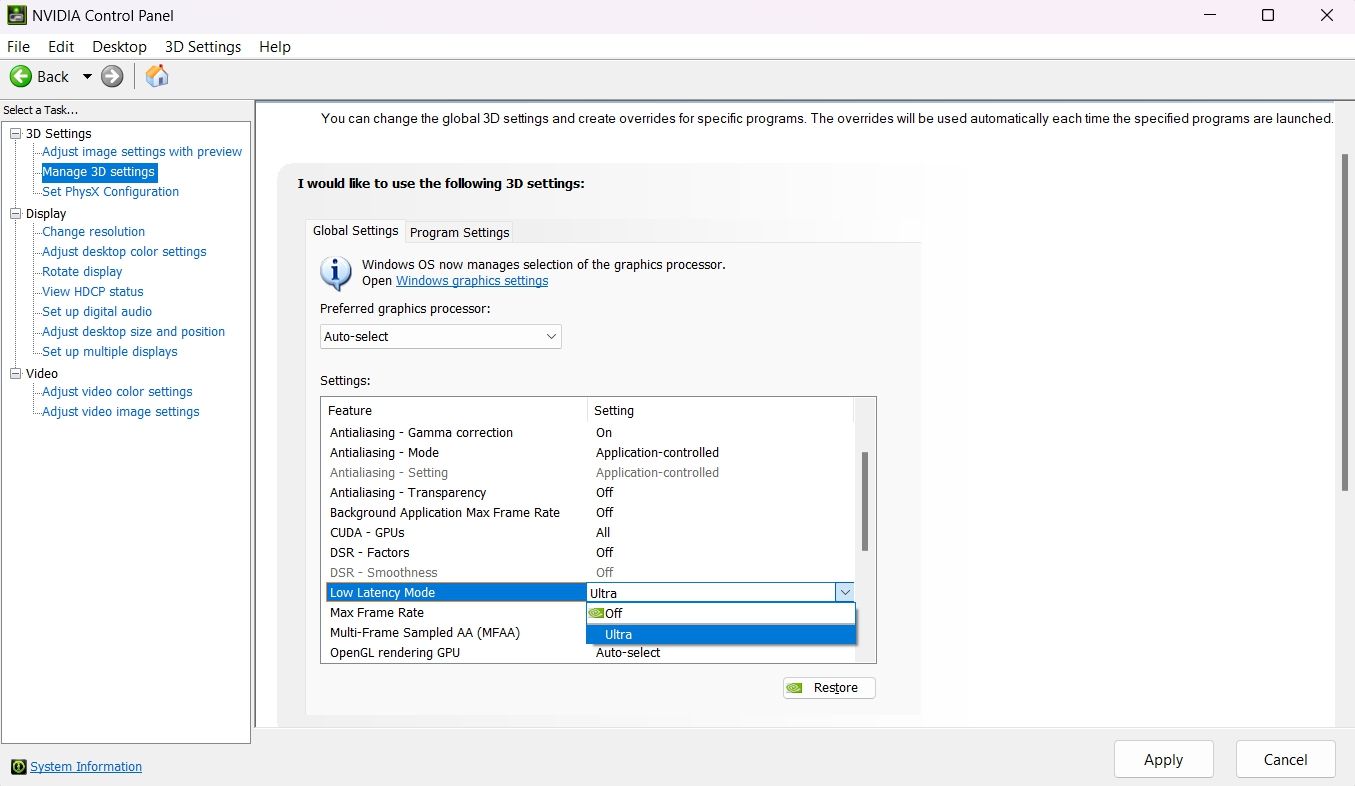Maximize the NVIDIA Control Panel window
Screen dimensions: 1355x786
1268,15
